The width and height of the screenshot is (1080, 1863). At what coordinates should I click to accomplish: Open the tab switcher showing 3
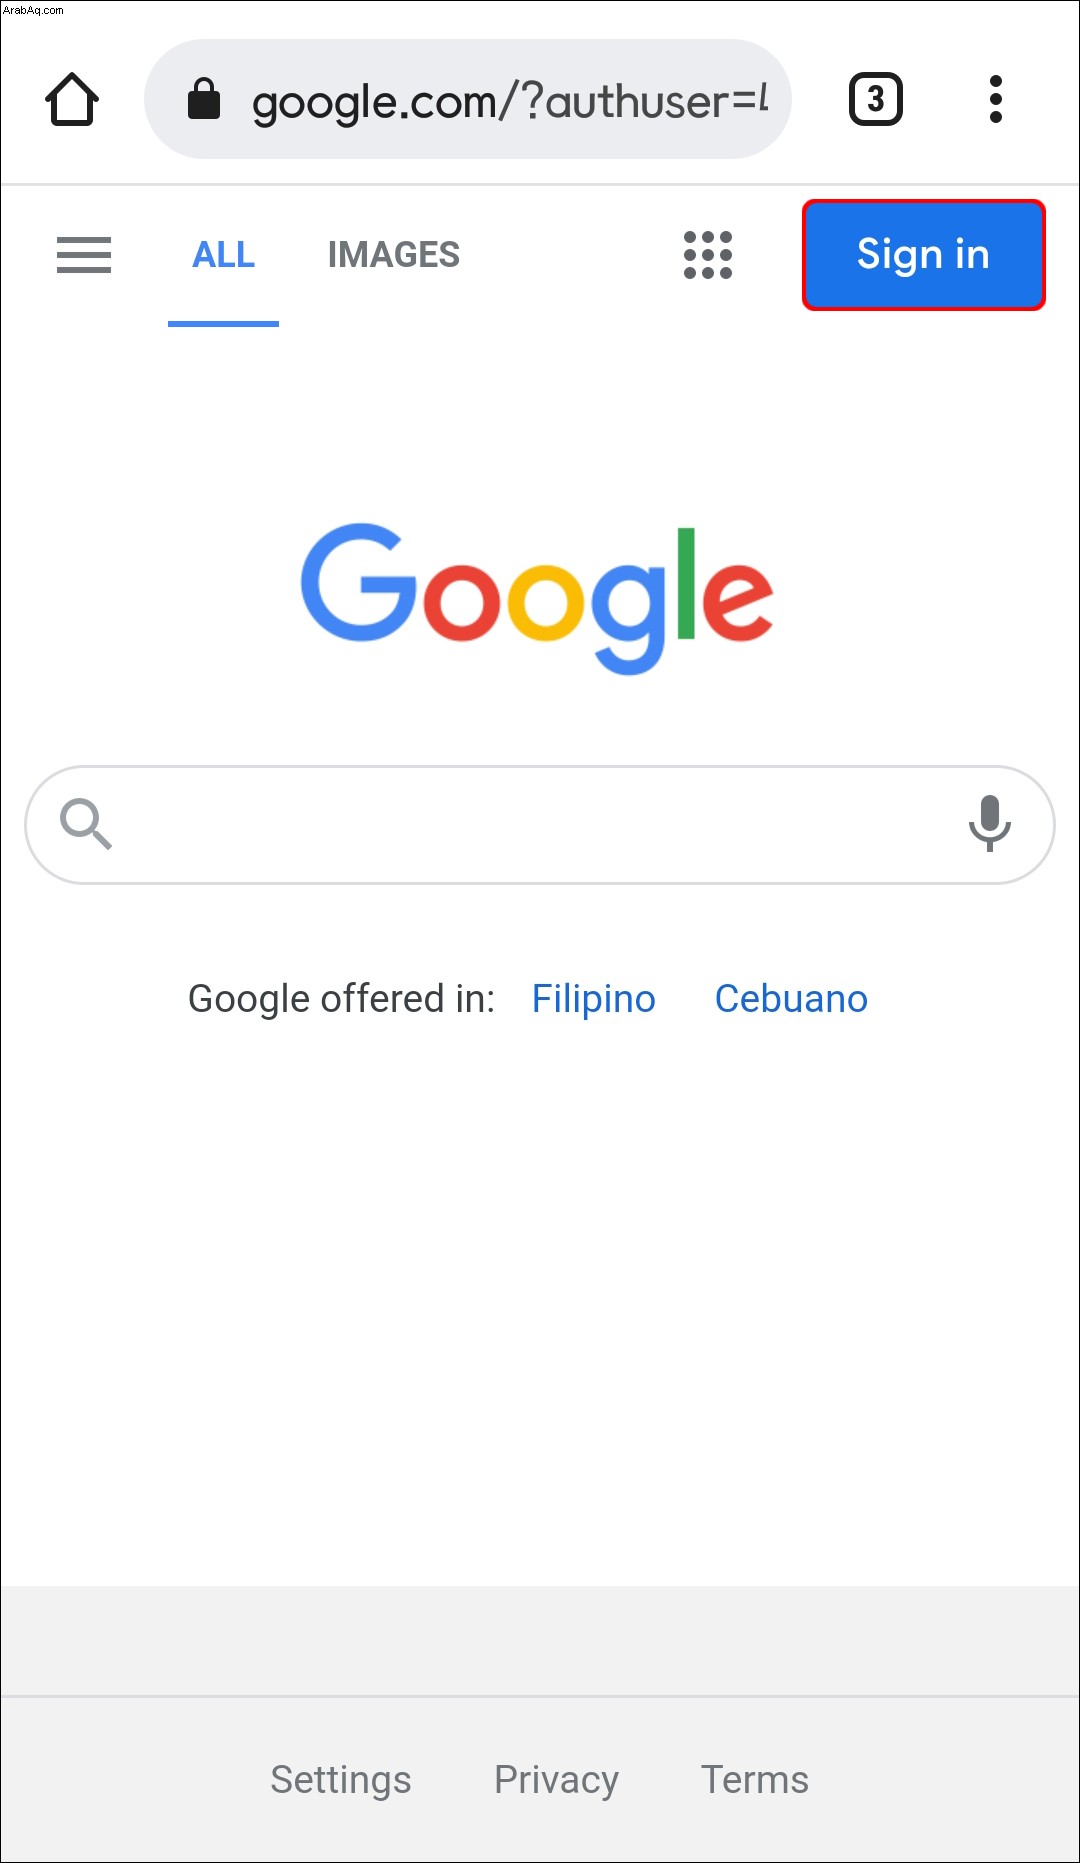tap(876, 99)
